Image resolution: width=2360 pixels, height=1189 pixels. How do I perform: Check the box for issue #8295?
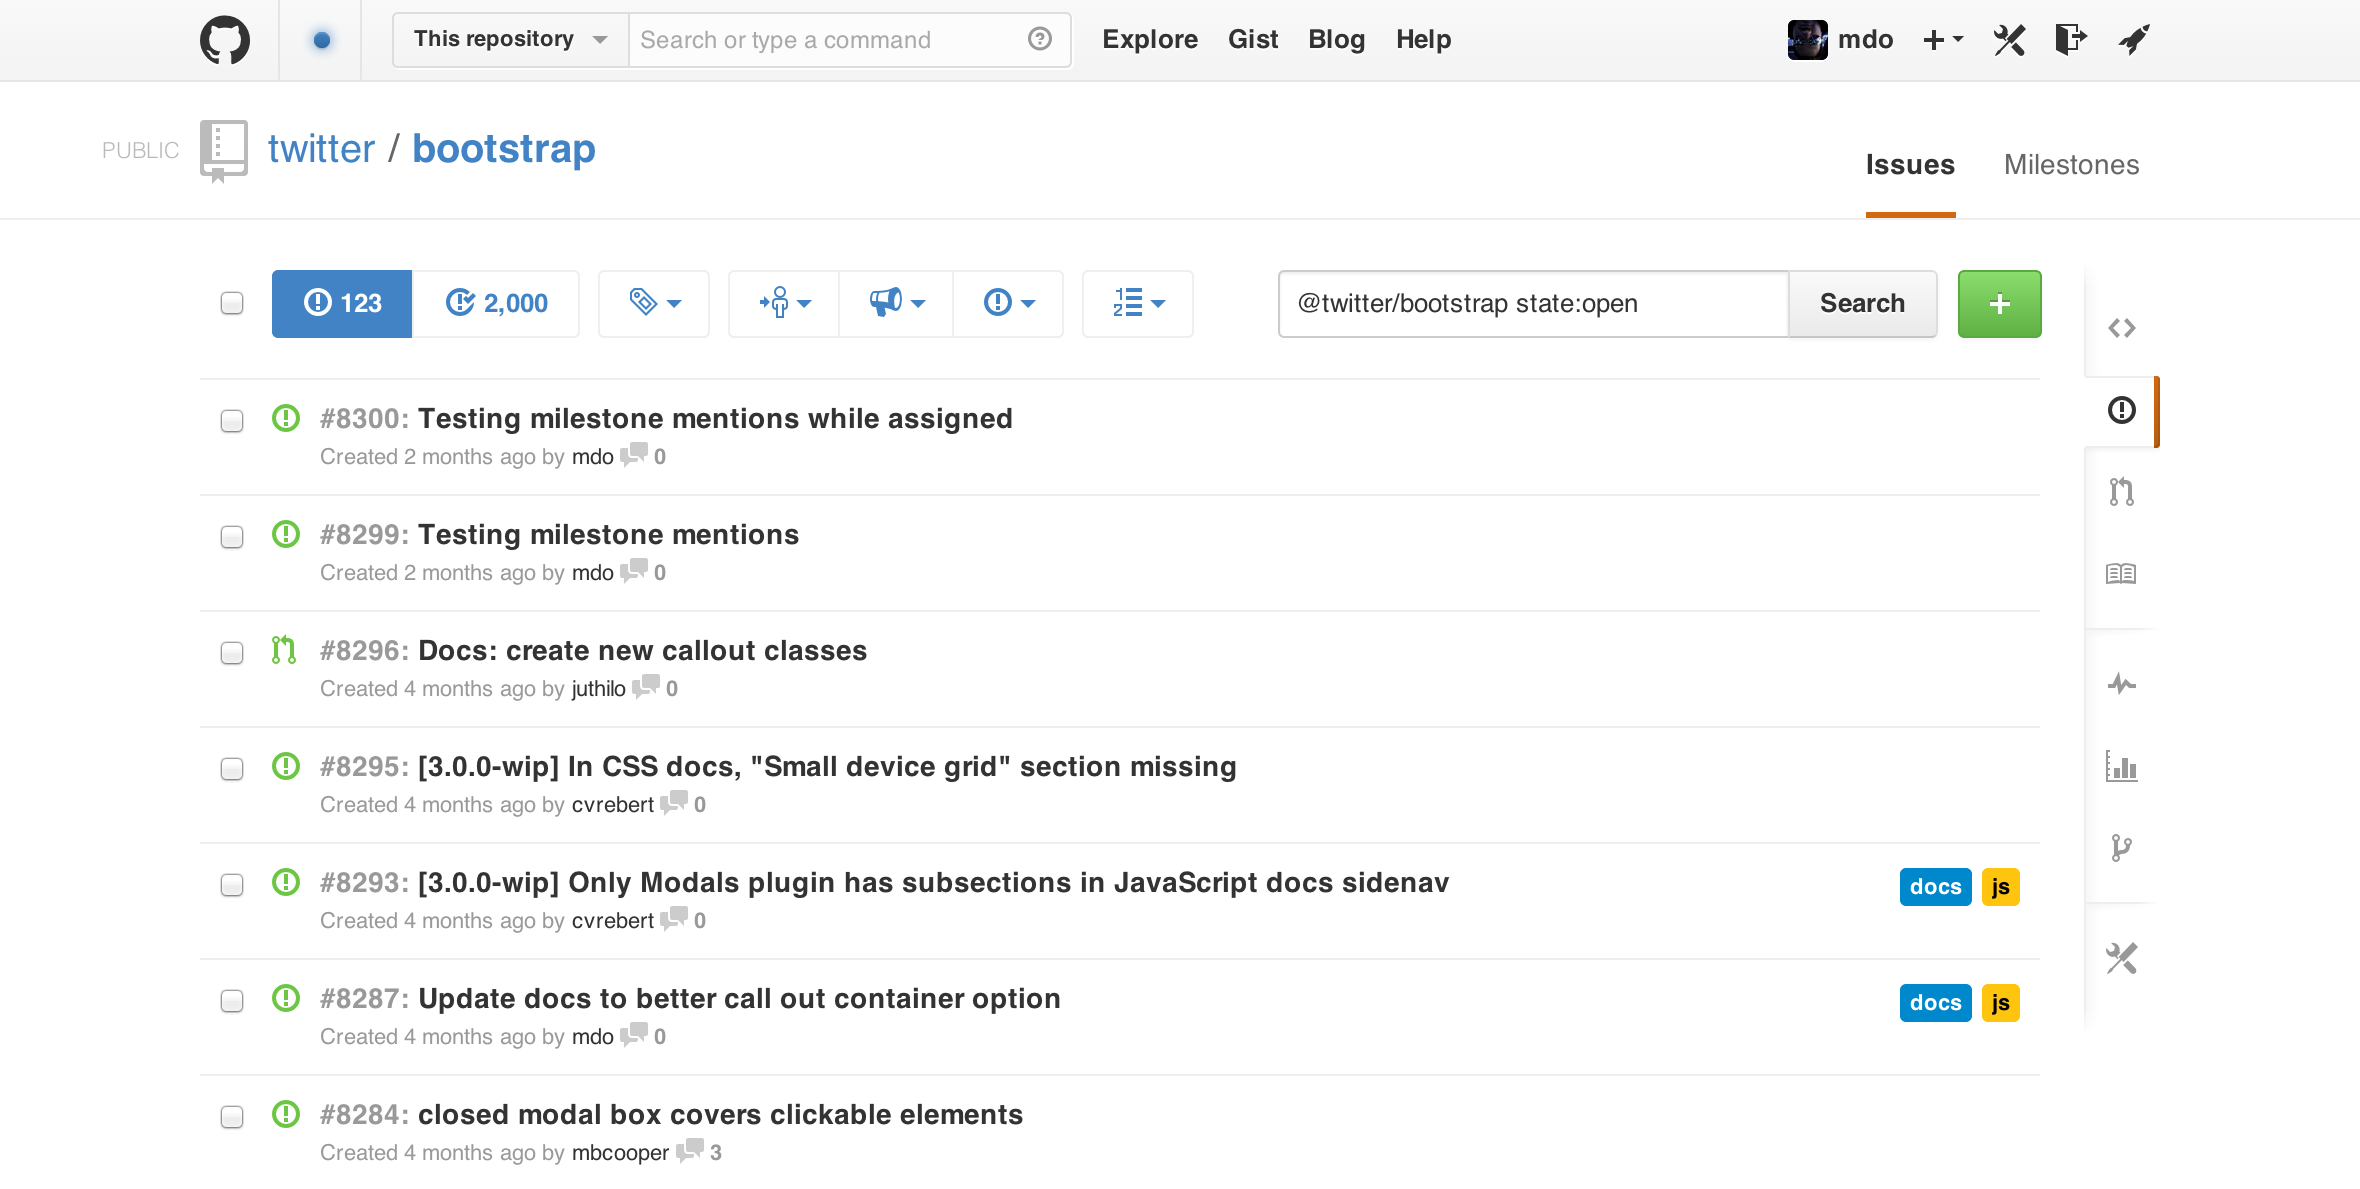pyautogui.click(x=232, y=769)
